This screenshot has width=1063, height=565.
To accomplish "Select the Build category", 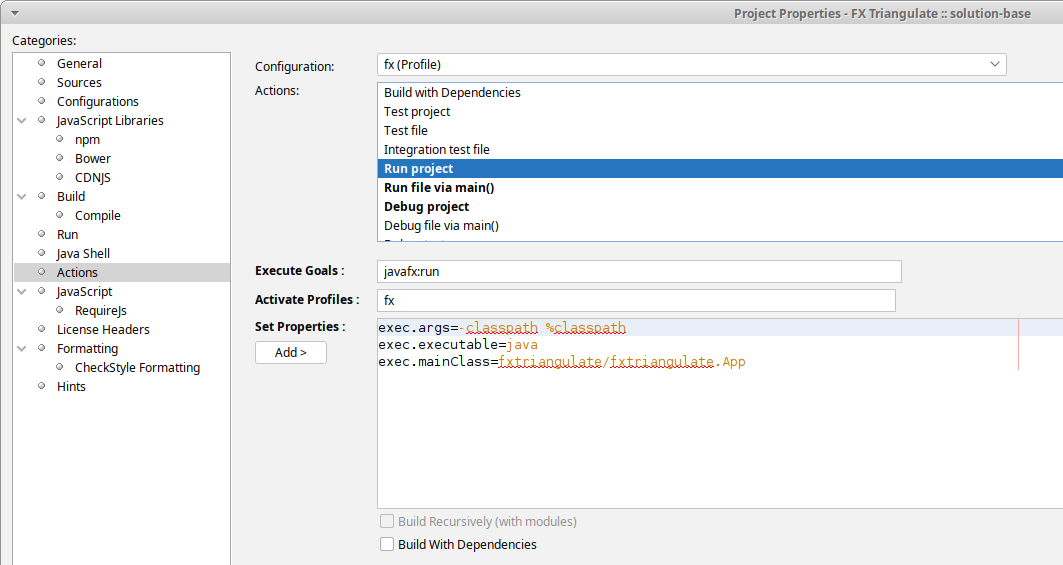I will coord(71,196).
